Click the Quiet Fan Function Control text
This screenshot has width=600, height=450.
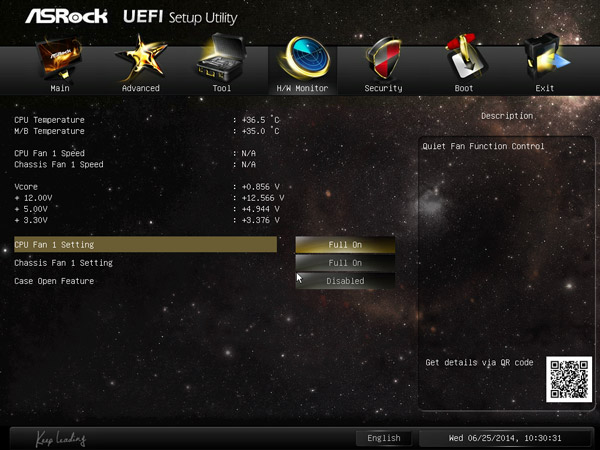tap(483, 146)
